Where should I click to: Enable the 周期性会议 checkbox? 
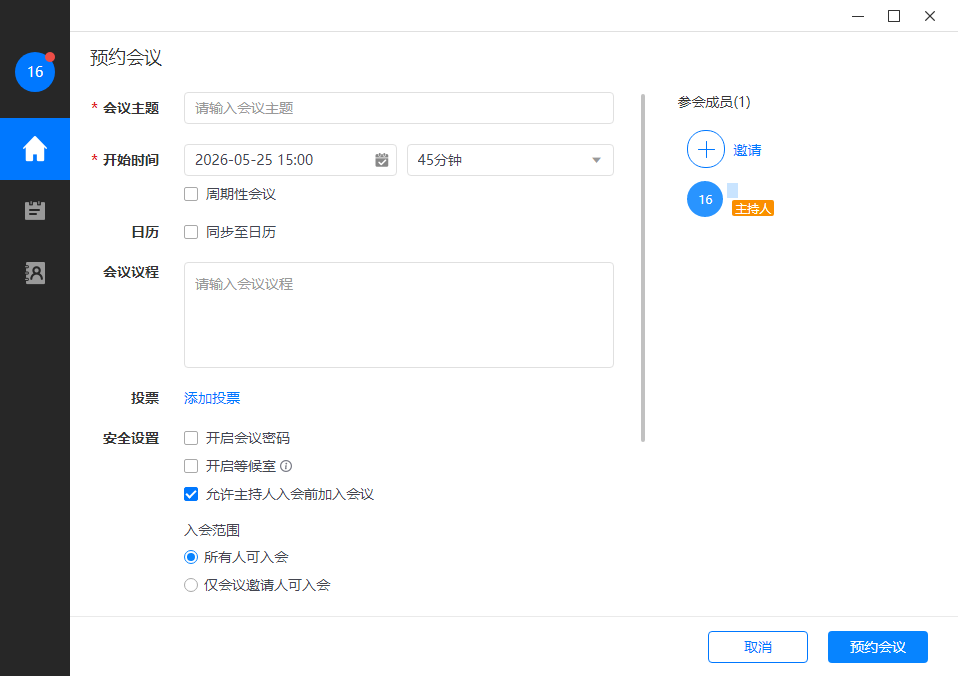pos(191,194)
